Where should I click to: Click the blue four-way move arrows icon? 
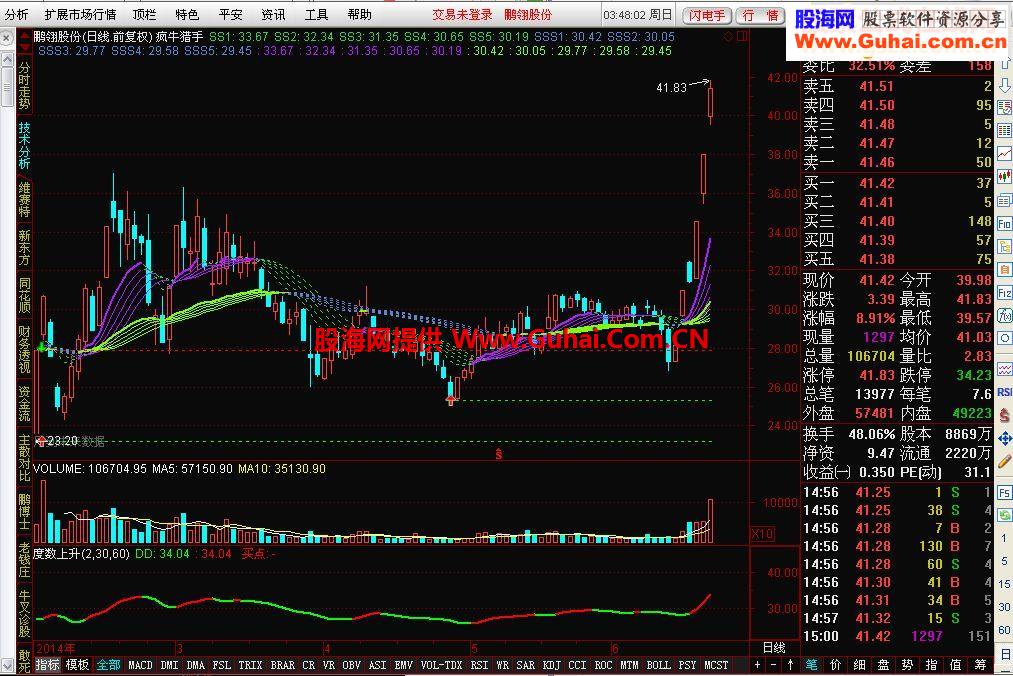(1005, 439)
